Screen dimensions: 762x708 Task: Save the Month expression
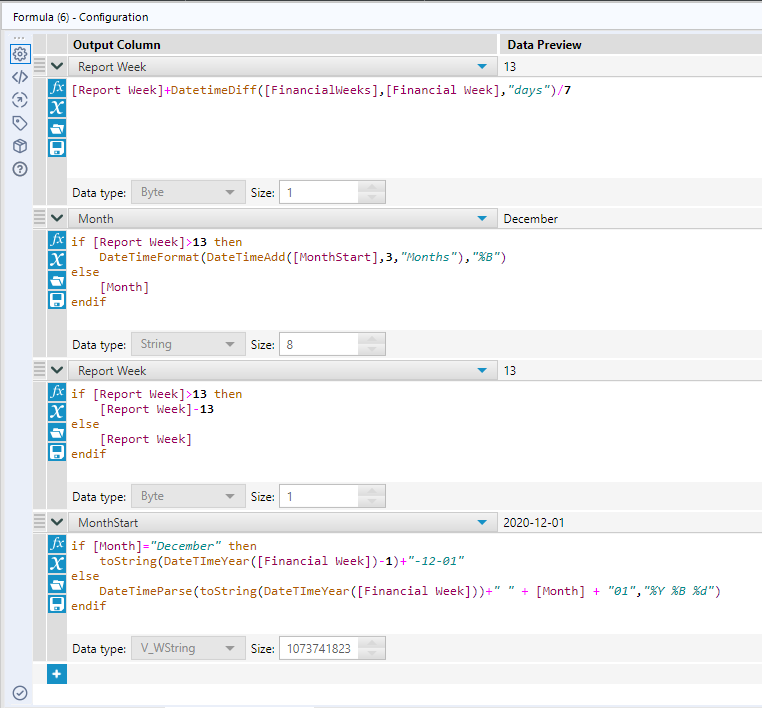pyautogui.click(x=57, y=300)
